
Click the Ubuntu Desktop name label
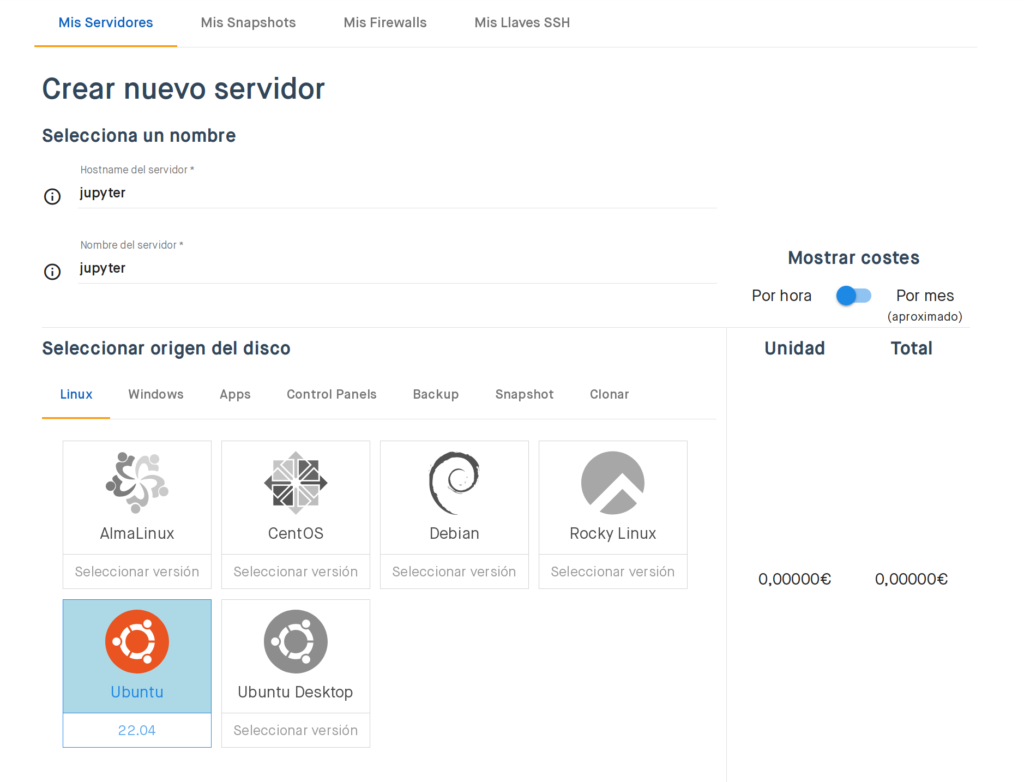click(x=295, y=692)
